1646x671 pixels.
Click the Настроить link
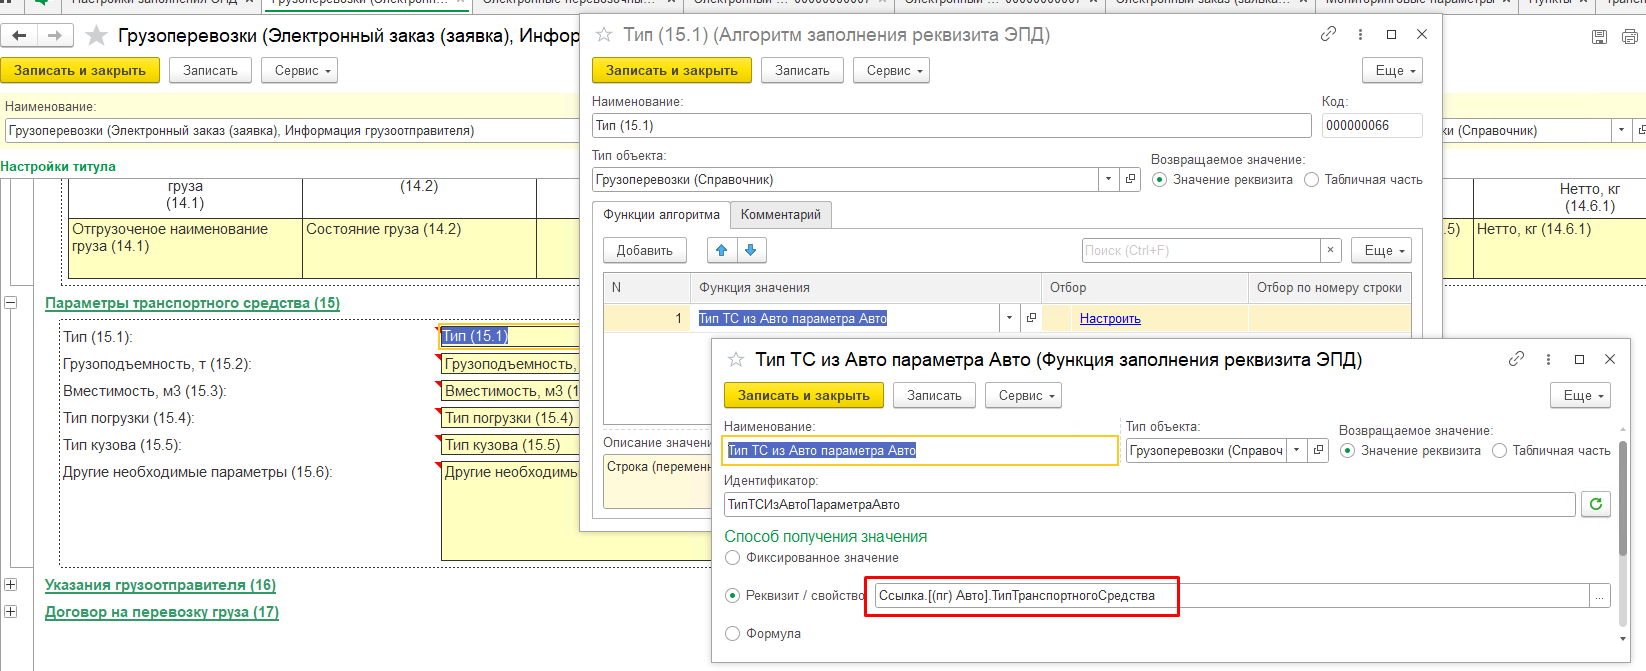1110,318
